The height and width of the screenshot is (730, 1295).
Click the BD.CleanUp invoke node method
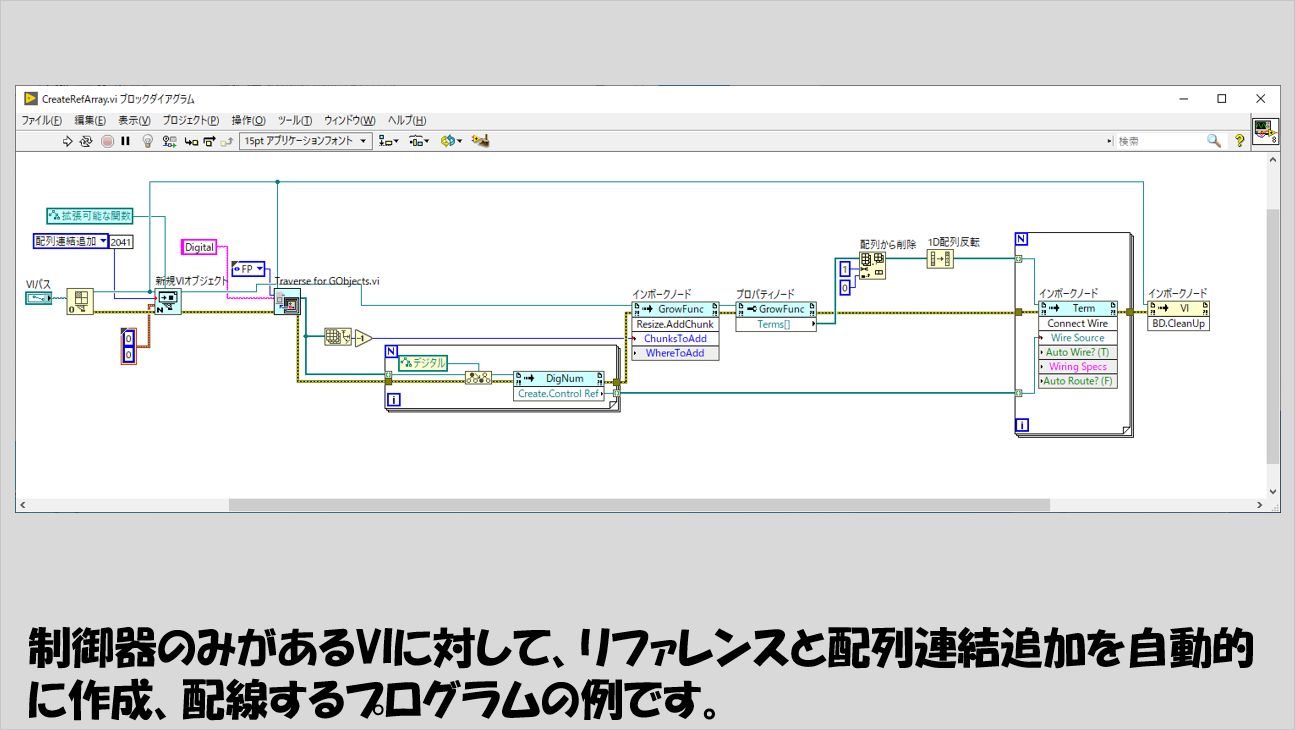coord(1178,324)
